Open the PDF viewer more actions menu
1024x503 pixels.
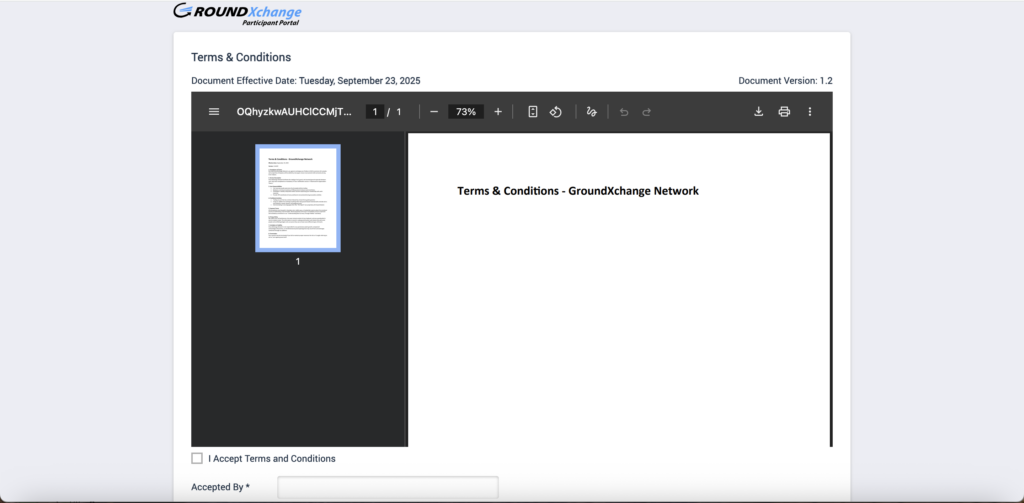(x=810, y=112)
